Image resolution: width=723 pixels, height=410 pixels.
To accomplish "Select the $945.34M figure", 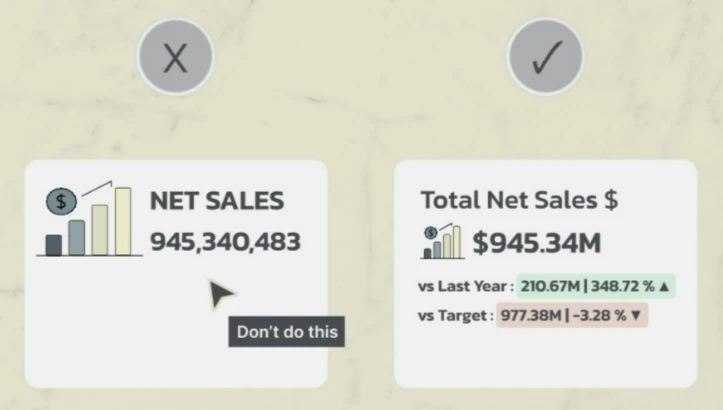I will point(537,243).
